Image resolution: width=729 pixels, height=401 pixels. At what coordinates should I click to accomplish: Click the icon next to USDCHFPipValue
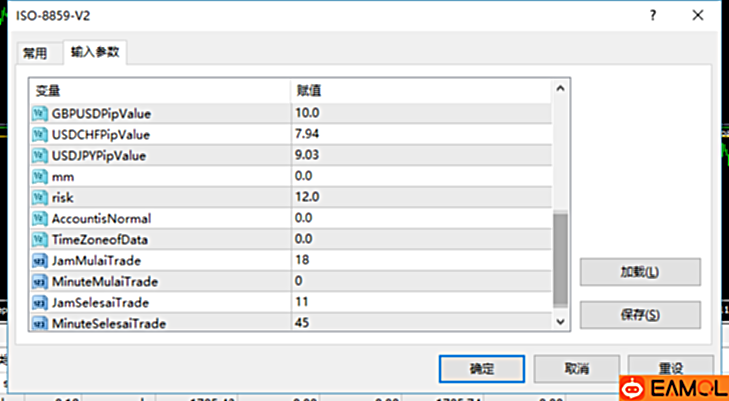[40, 134]
